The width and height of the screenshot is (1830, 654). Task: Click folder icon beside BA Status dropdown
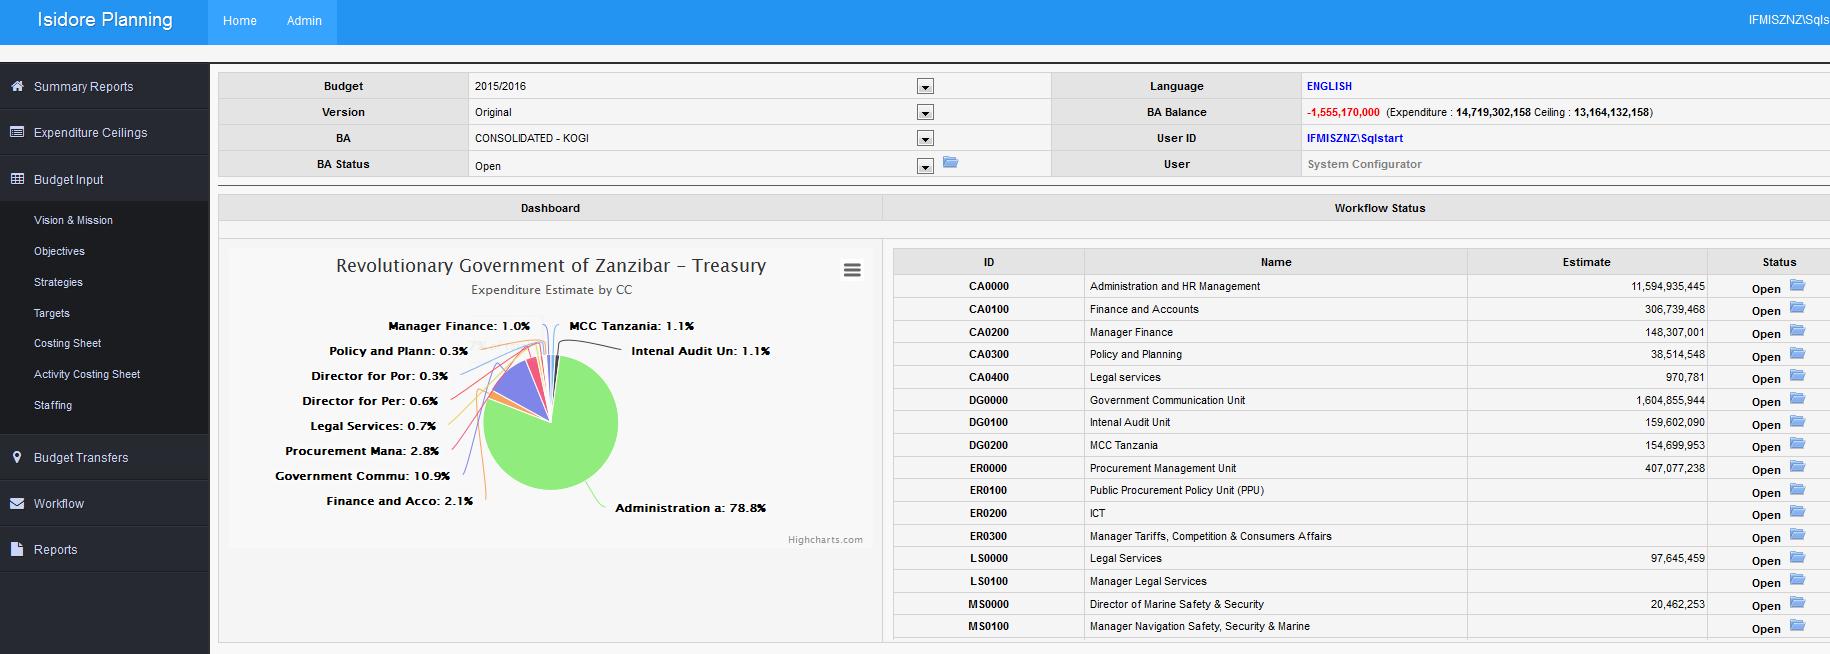pos(950,162)
